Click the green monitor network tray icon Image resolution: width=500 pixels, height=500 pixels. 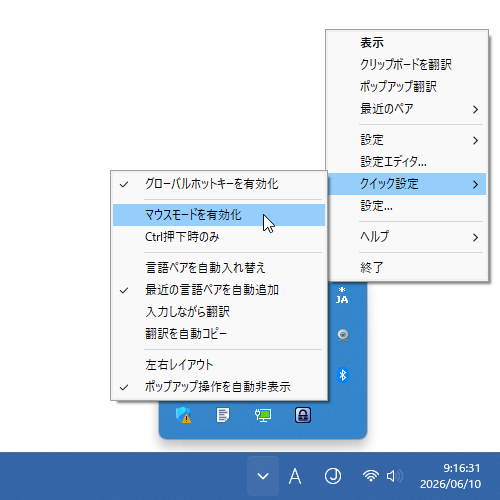tap(263, 415)
